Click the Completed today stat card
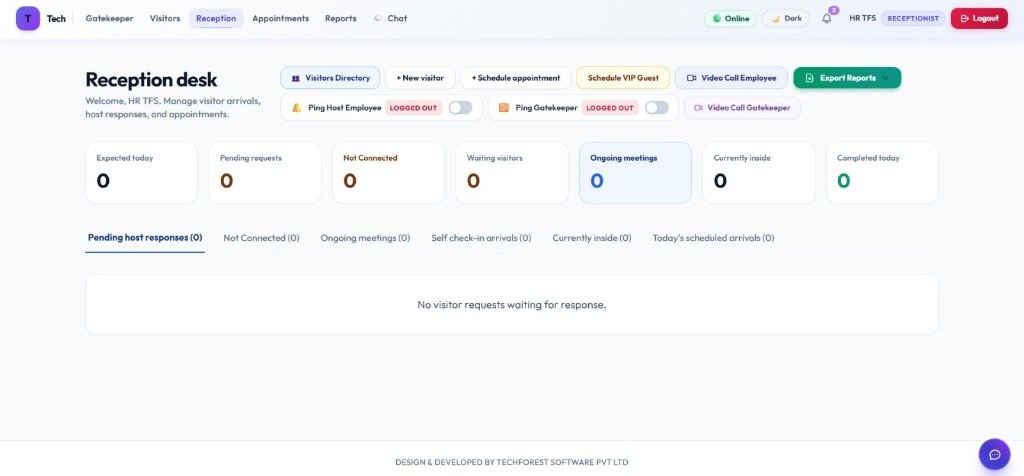 pos(882,173)
